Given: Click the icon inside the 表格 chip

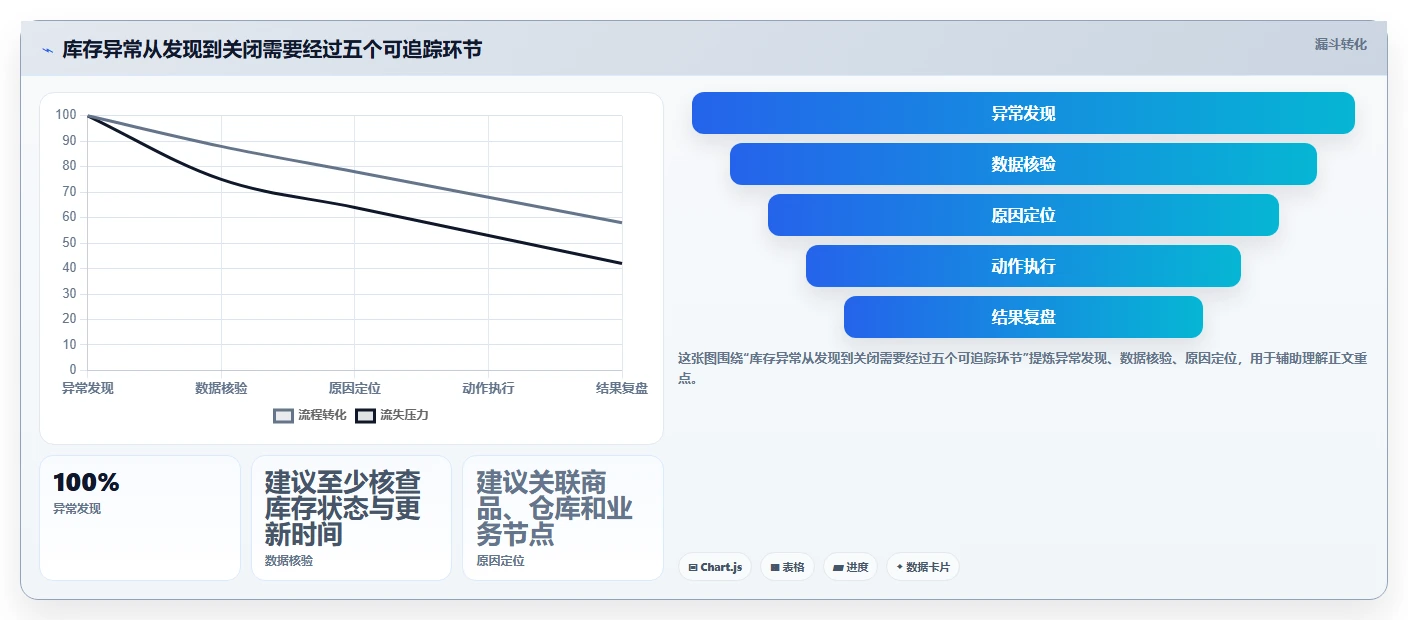Looking at the screenshot, I should [775, 567].
